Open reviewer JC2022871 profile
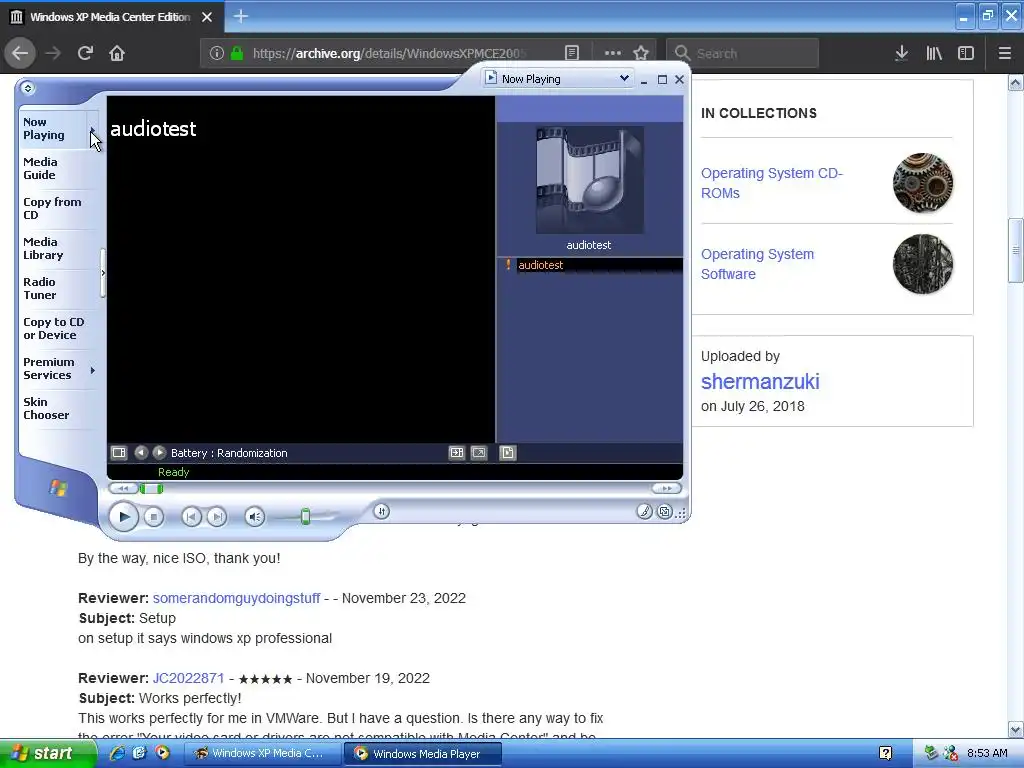 click(188, 679)
